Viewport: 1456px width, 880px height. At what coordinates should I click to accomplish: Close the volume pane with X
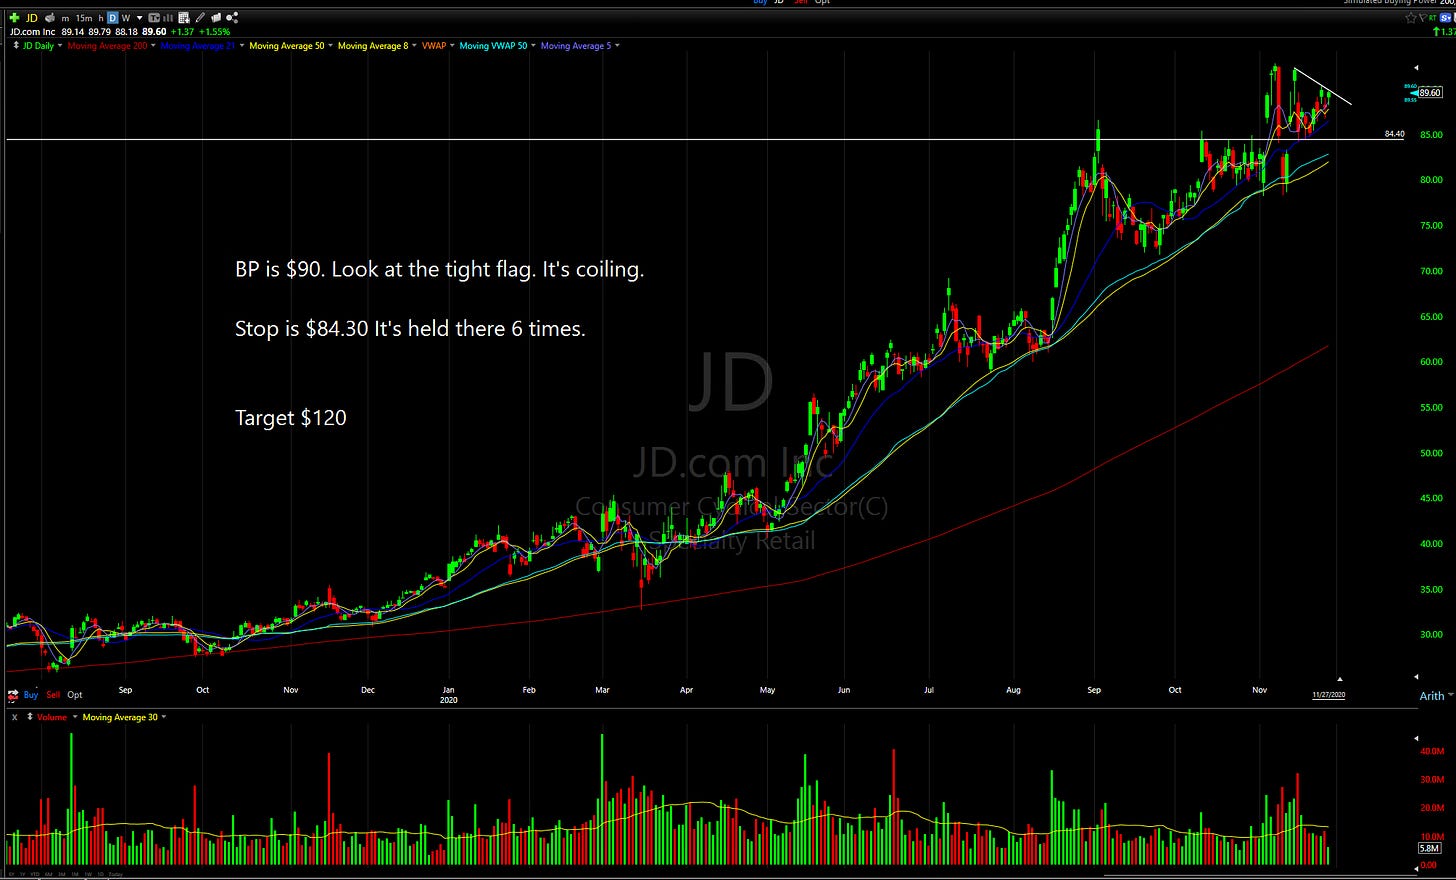[14, 717]
